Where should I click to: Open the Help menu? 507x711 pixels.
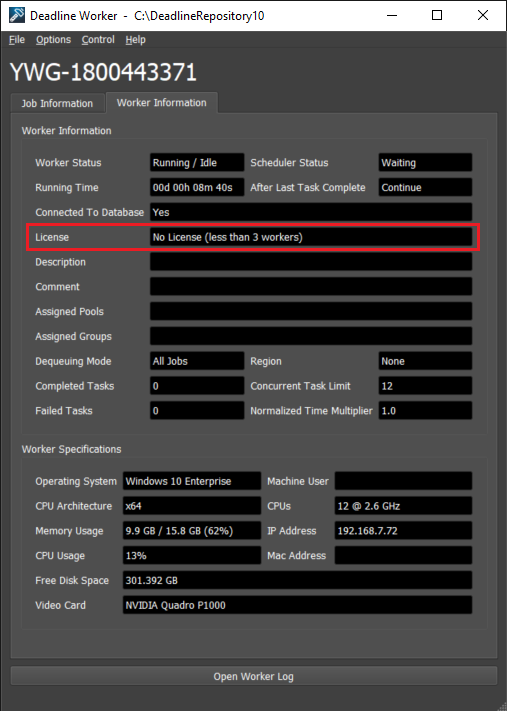[x=136, y=40]
